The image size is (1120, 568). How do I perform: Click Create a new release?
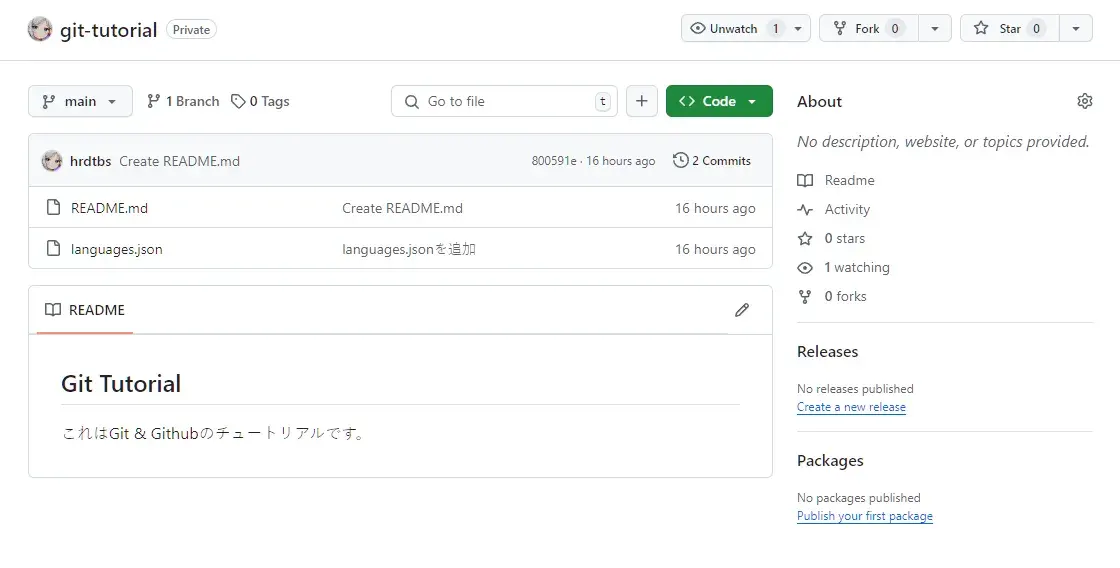(x=851, y=407)
